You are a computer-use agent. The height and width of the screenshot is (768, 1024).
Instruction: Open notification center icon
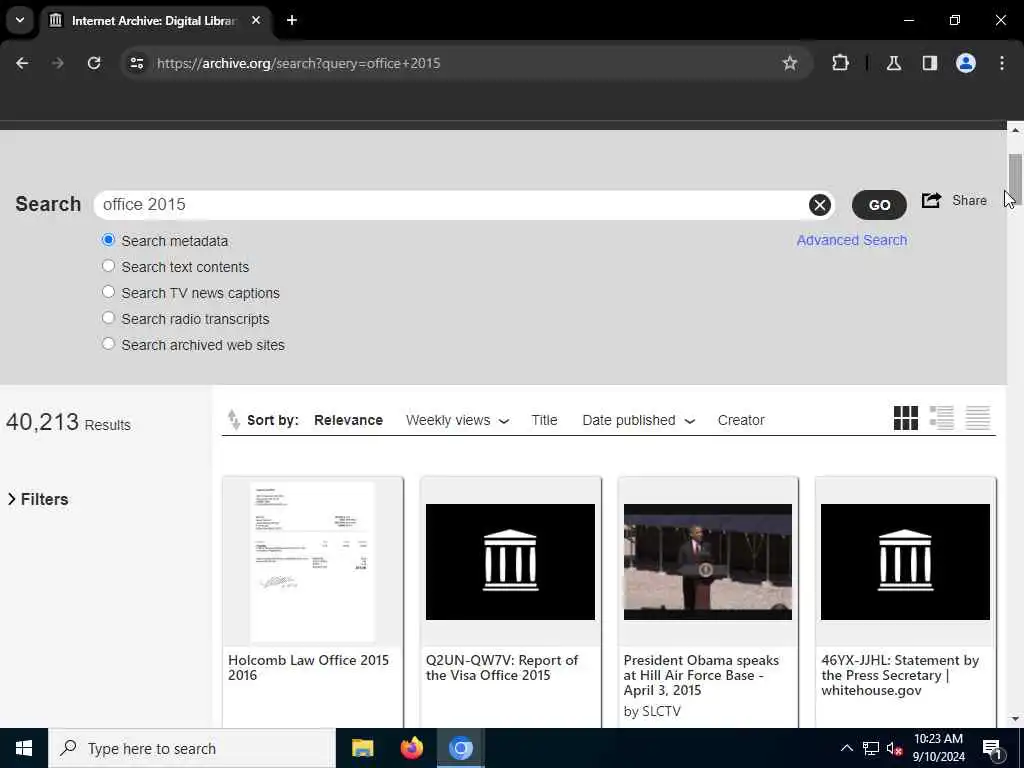[x=992, y=748]
